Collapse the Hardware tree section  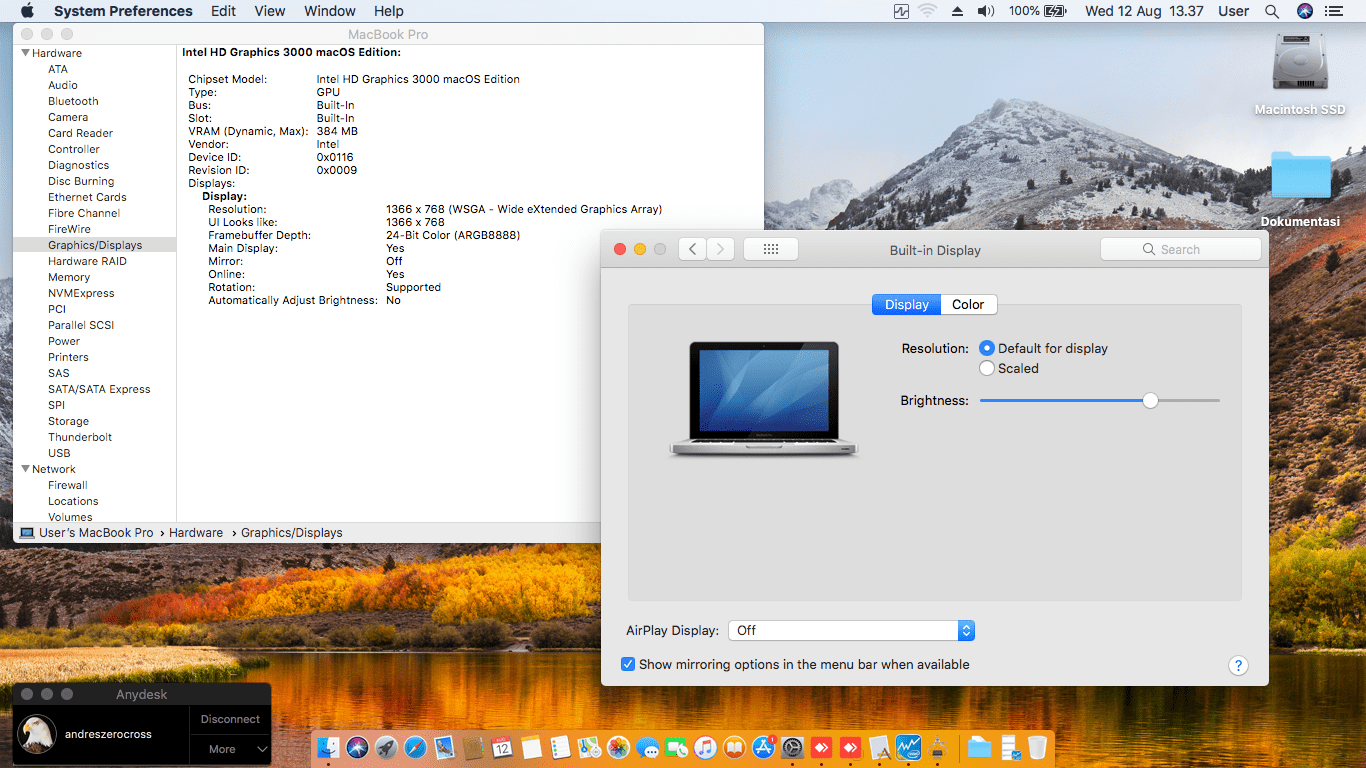[x=25, y=53]
